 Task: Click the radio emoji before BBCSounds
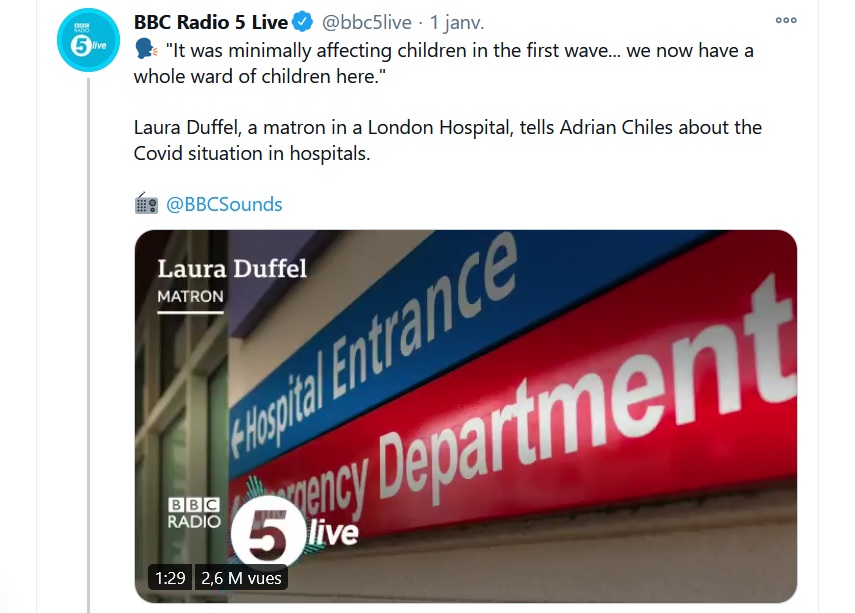pyautogui.click(x=146, y=203)
